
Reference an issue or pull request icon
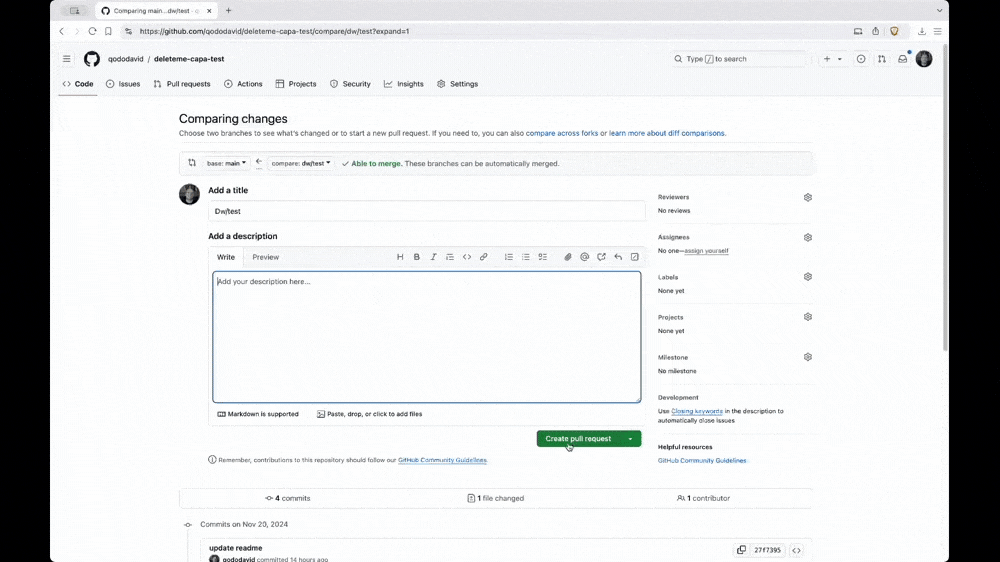pos(601,257)
